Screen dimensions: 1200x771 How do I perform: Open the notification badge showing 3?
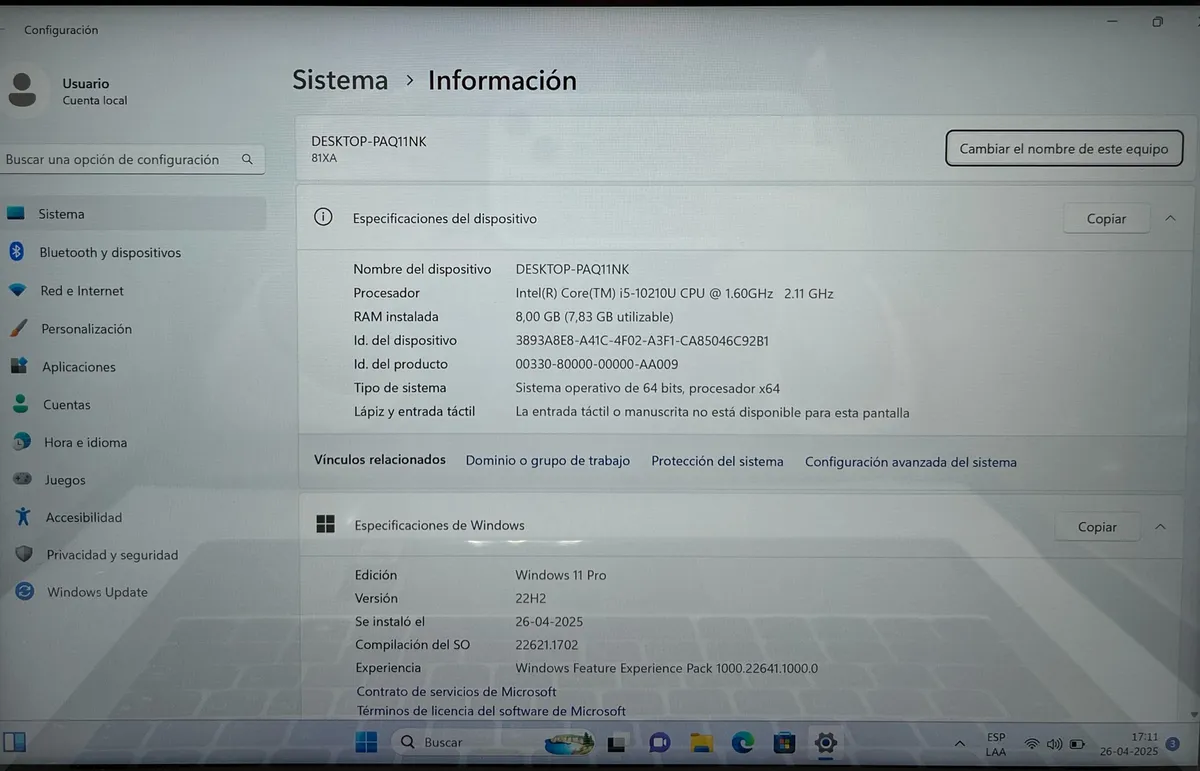tap(1172, 743)
